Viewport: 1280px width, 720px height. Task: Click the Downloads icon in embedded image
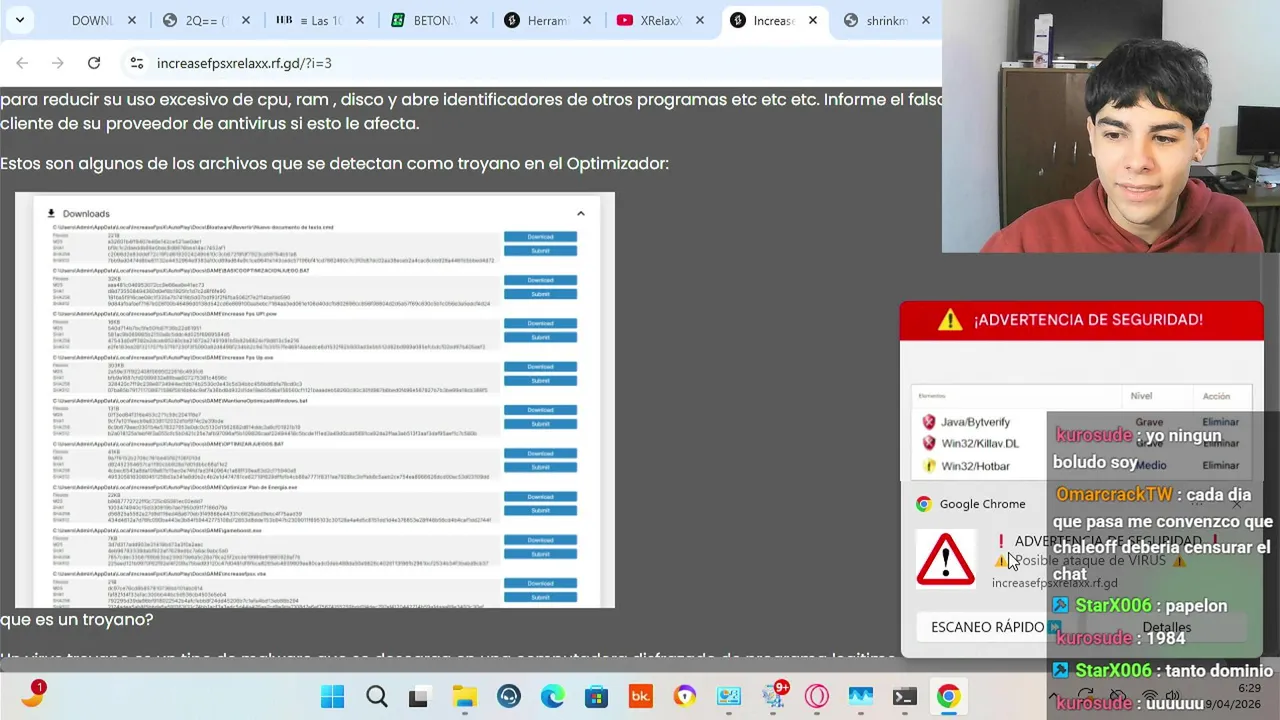(51, 213)
